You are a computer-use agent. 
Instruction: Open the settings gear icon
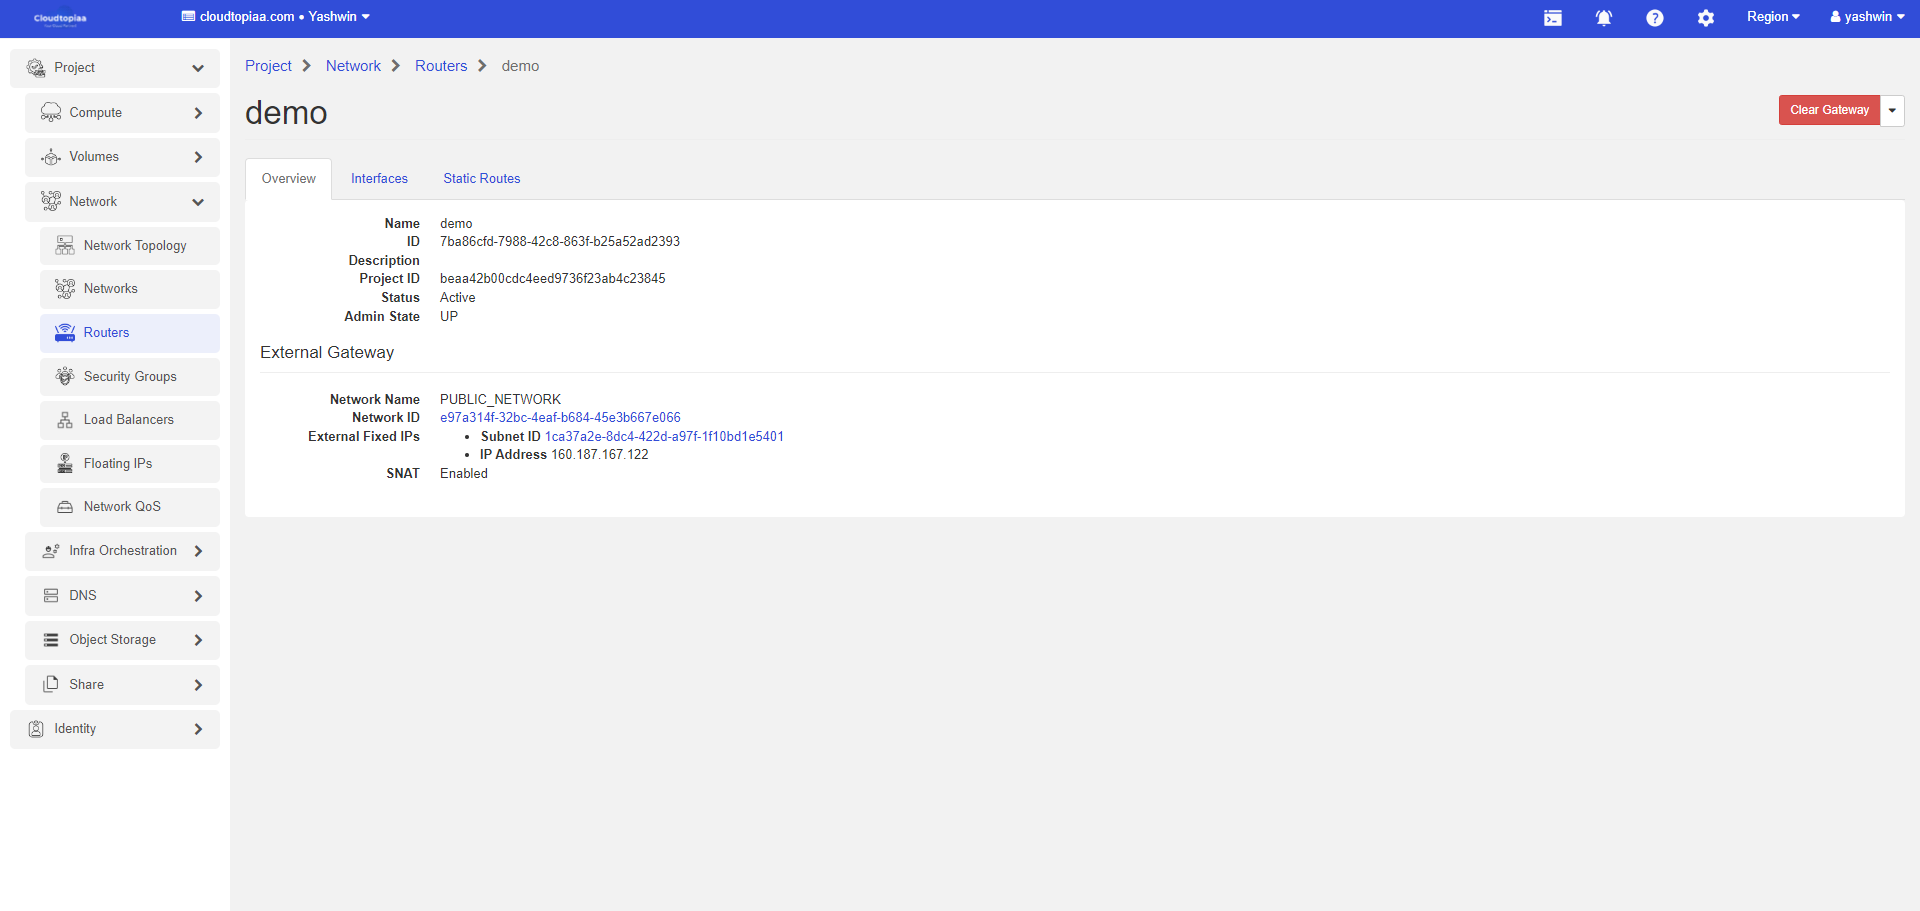tap(1705, 18)
